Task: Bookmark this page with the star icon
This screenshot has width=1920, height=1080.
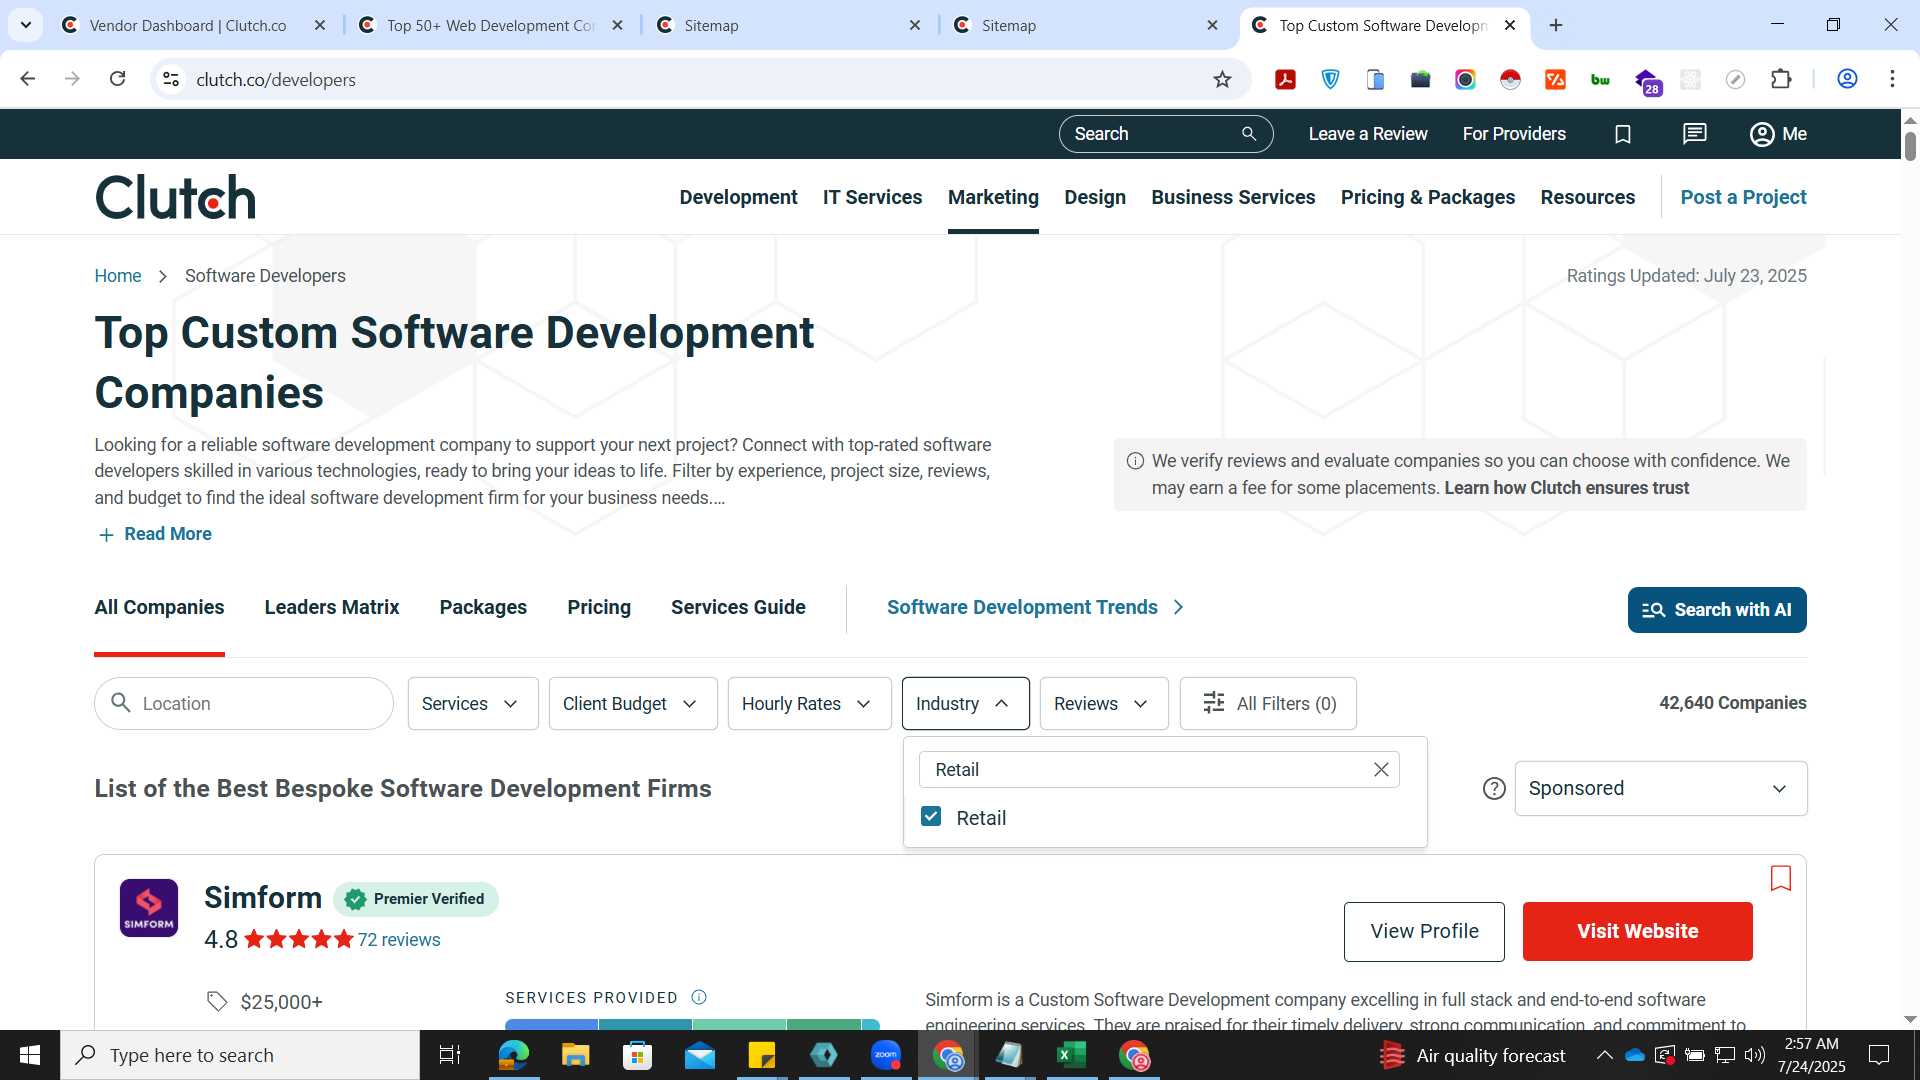Action: click(x=1222, y=79)
